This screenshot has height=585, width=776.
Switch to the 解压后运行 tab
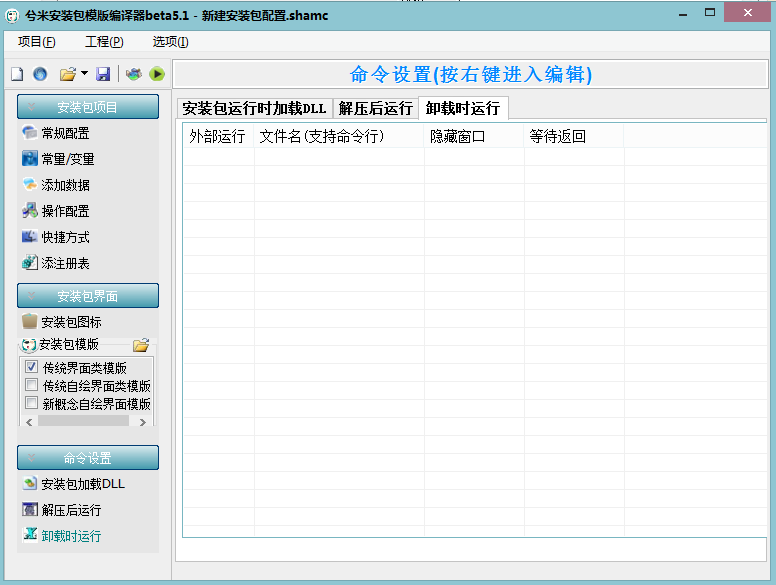pyautogui.click(x=375, y=108)
